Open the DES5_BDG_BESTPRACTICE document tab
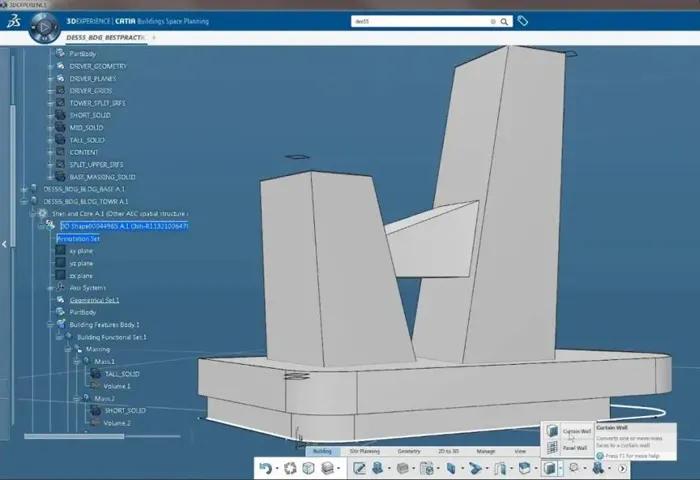The width and height of the screenshot is (700, 480). (104, 38)
